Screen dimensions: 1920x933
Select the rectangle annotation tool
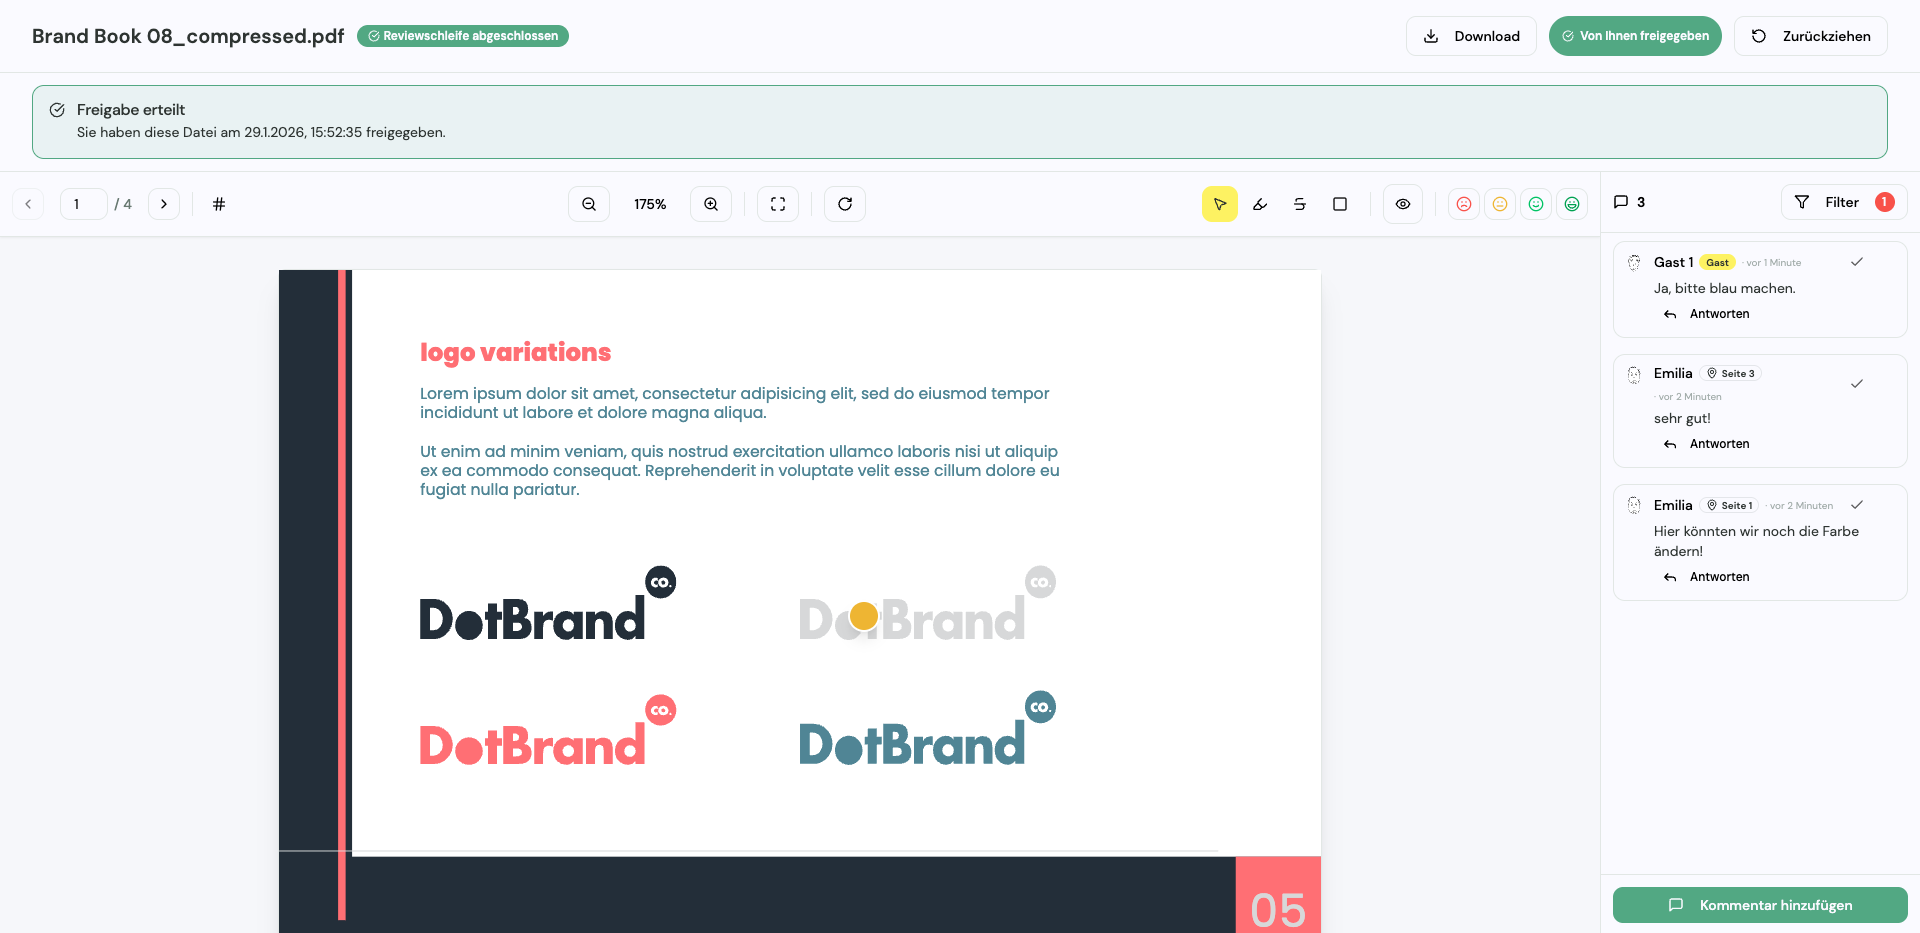(1340, 204)
